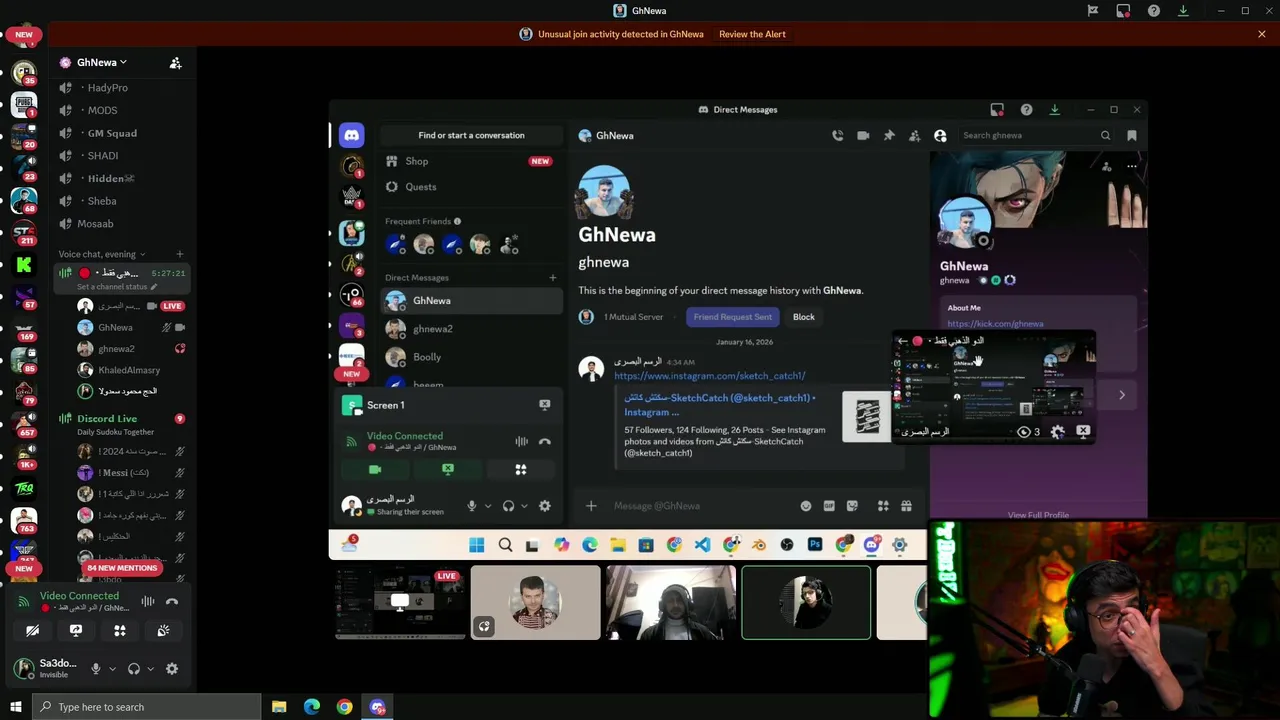
Task: Open the GhNewa server name dropdown
Action: coord(102,62)
